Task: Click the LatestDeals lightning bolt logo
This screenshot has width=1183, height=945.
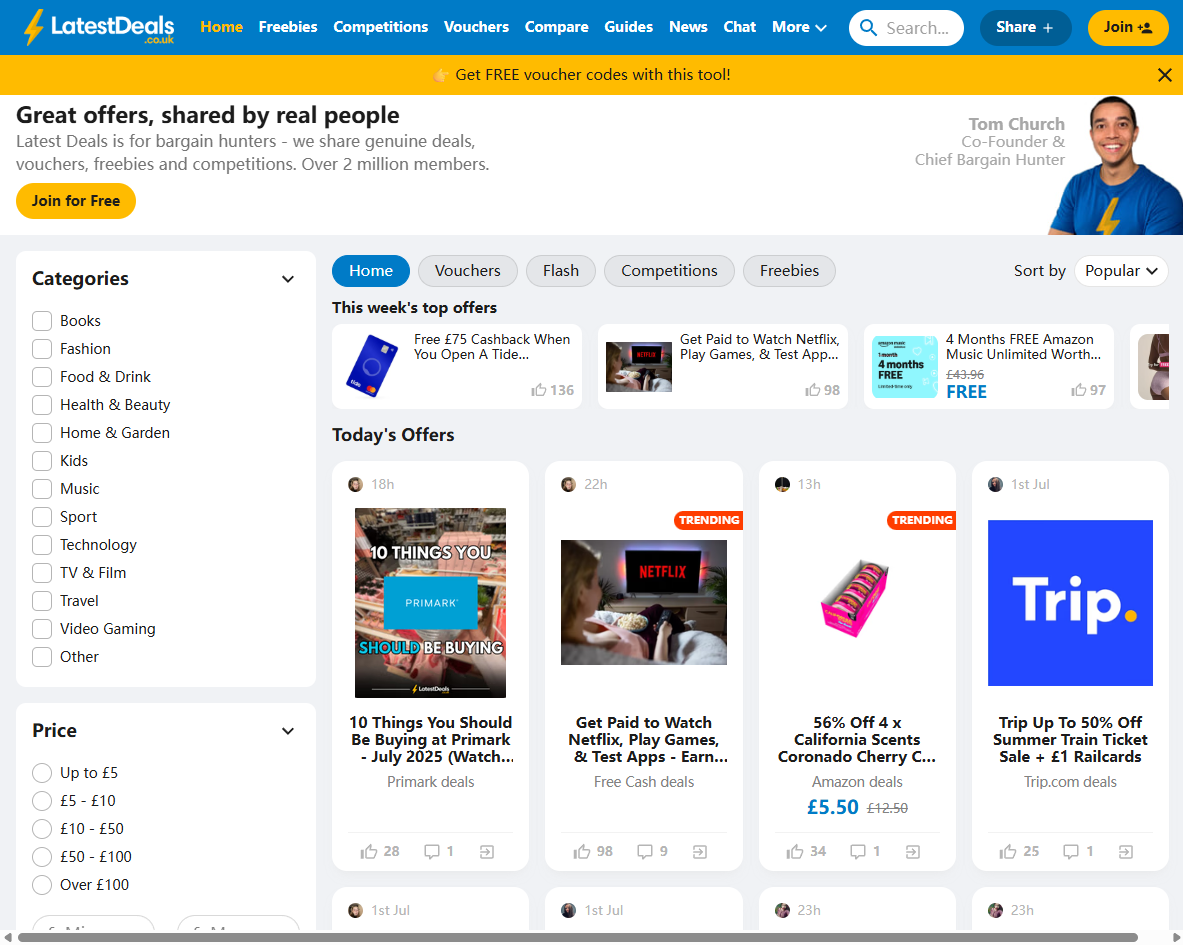Action: [34, 27]
